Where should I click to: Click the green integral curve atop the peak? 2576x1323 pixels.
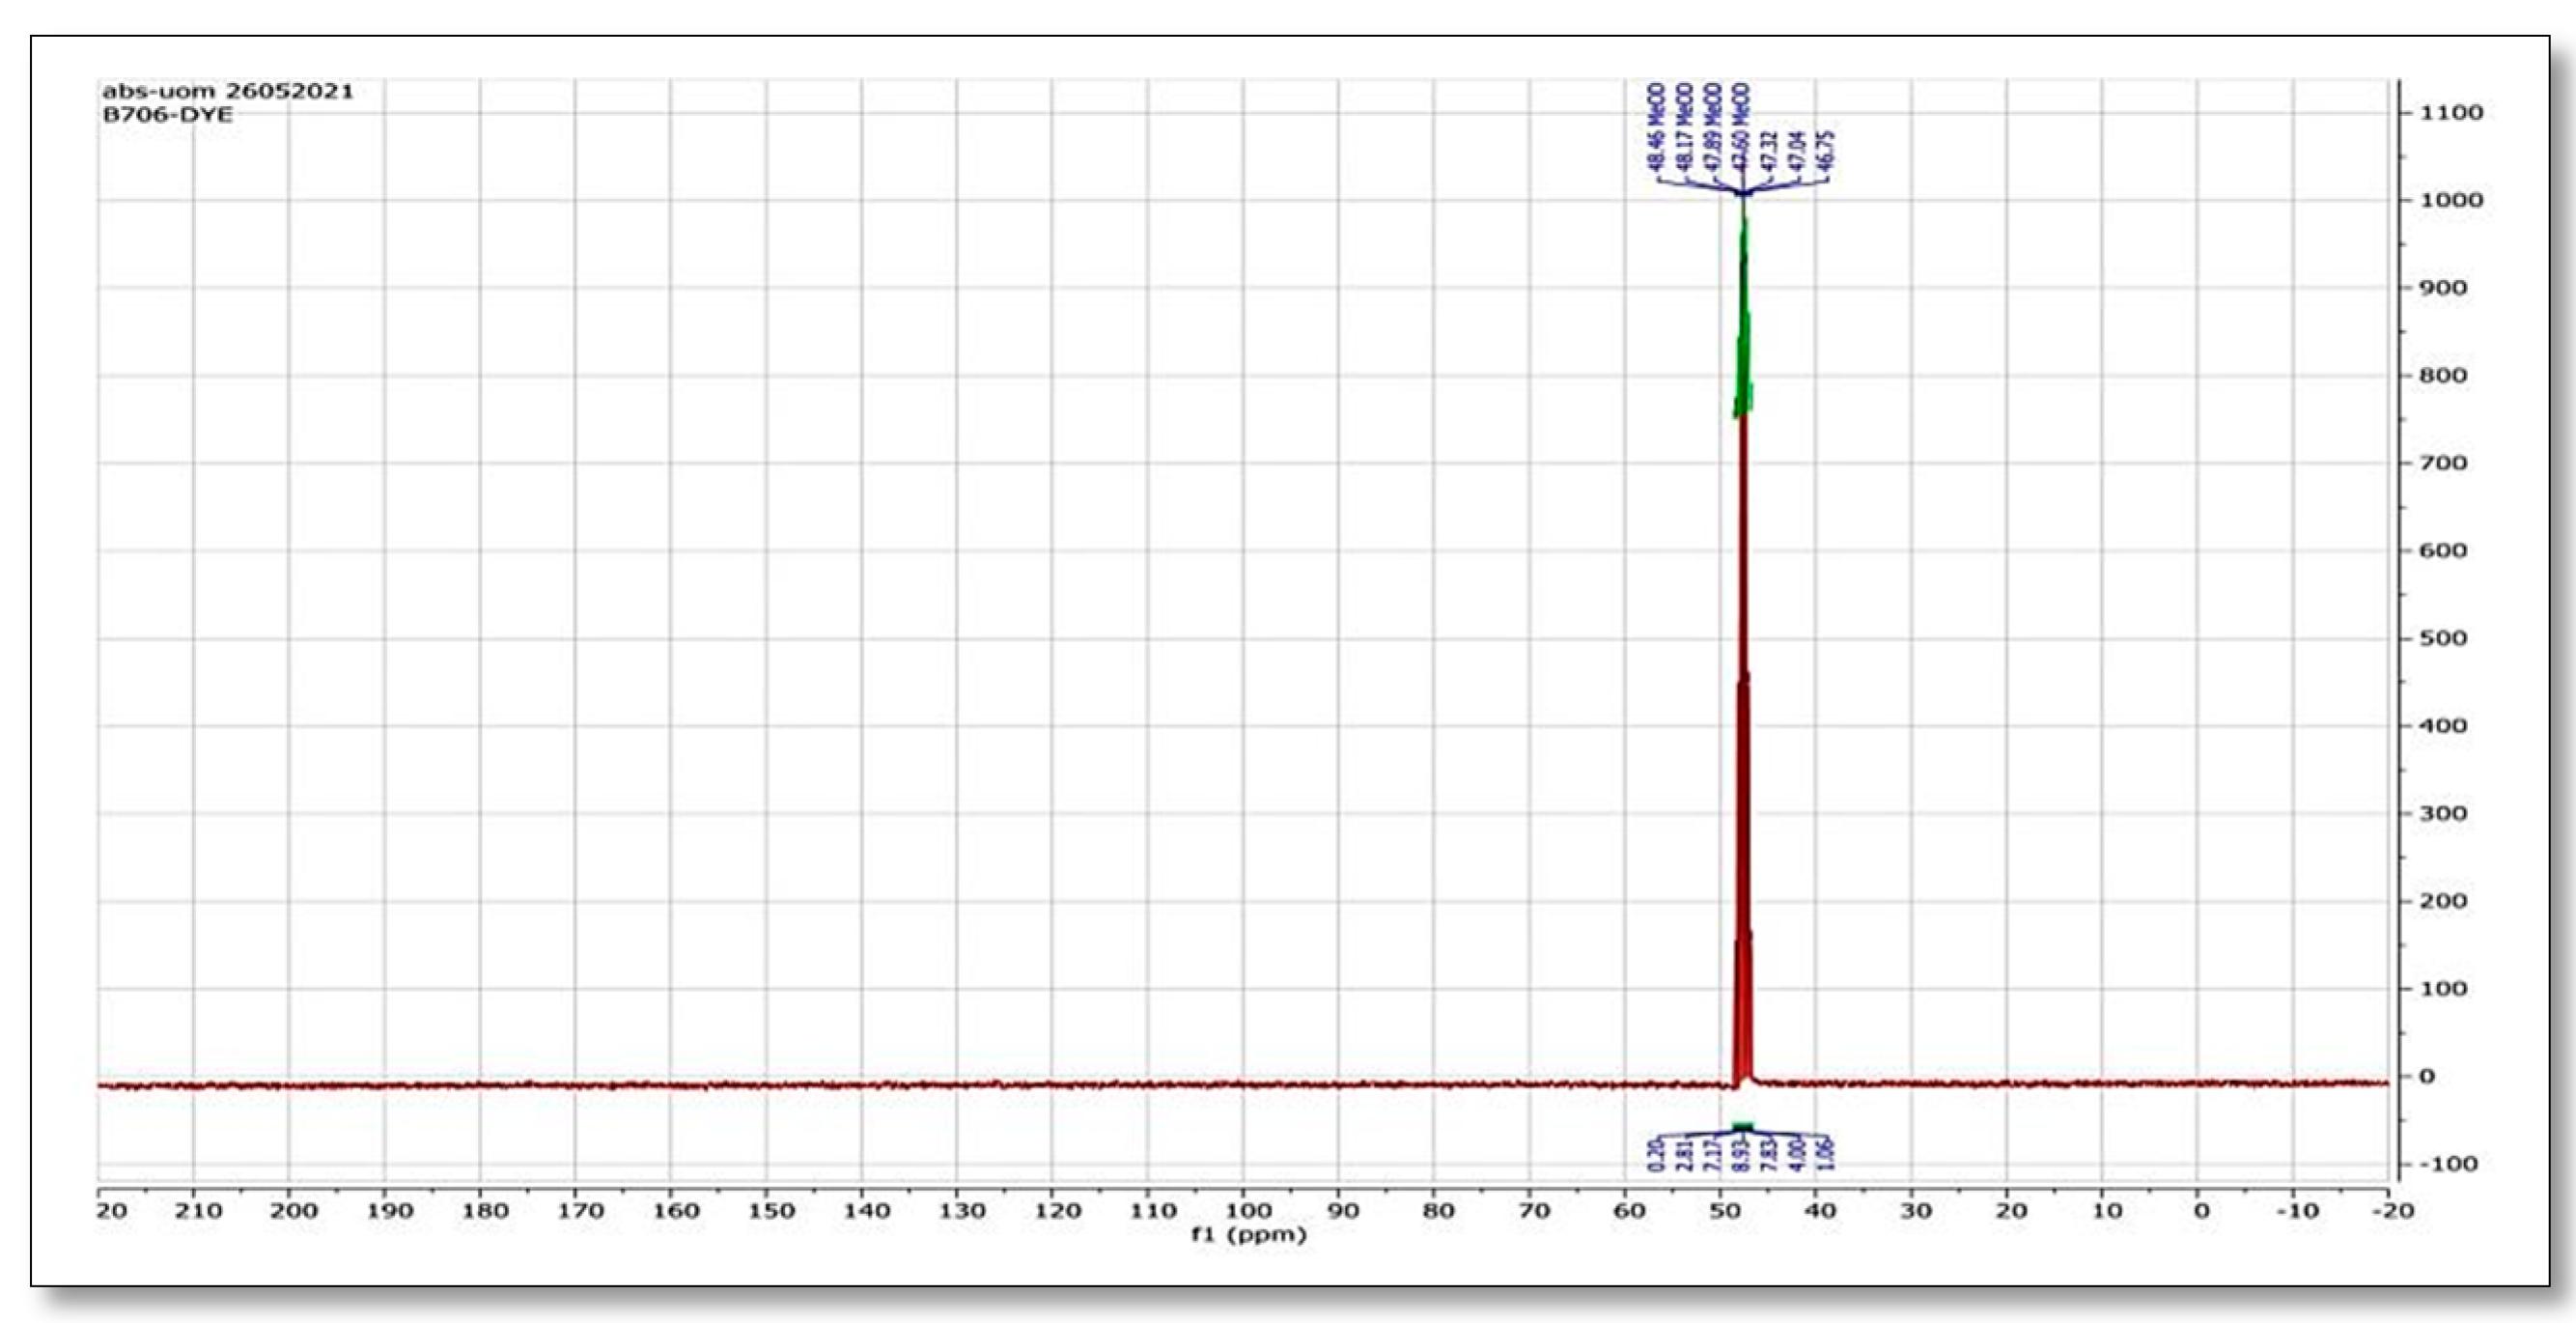(x=1743, y=330)
